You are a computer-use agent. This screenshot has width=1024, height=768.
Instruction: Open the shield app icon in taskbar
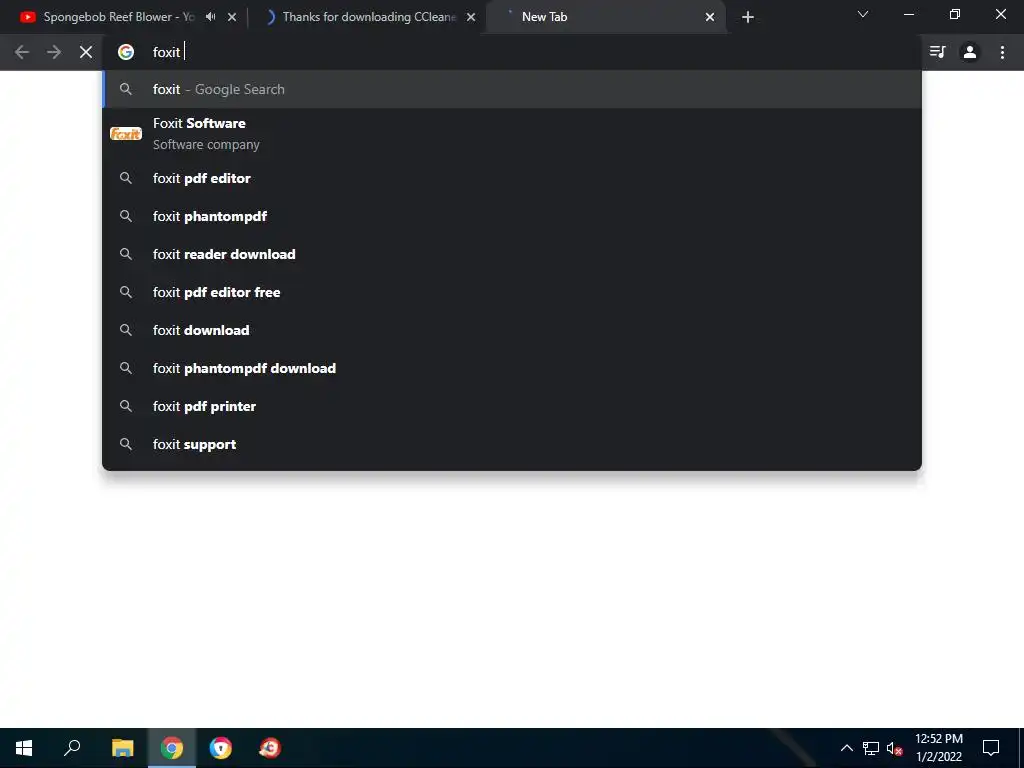[x=221, y=748]
